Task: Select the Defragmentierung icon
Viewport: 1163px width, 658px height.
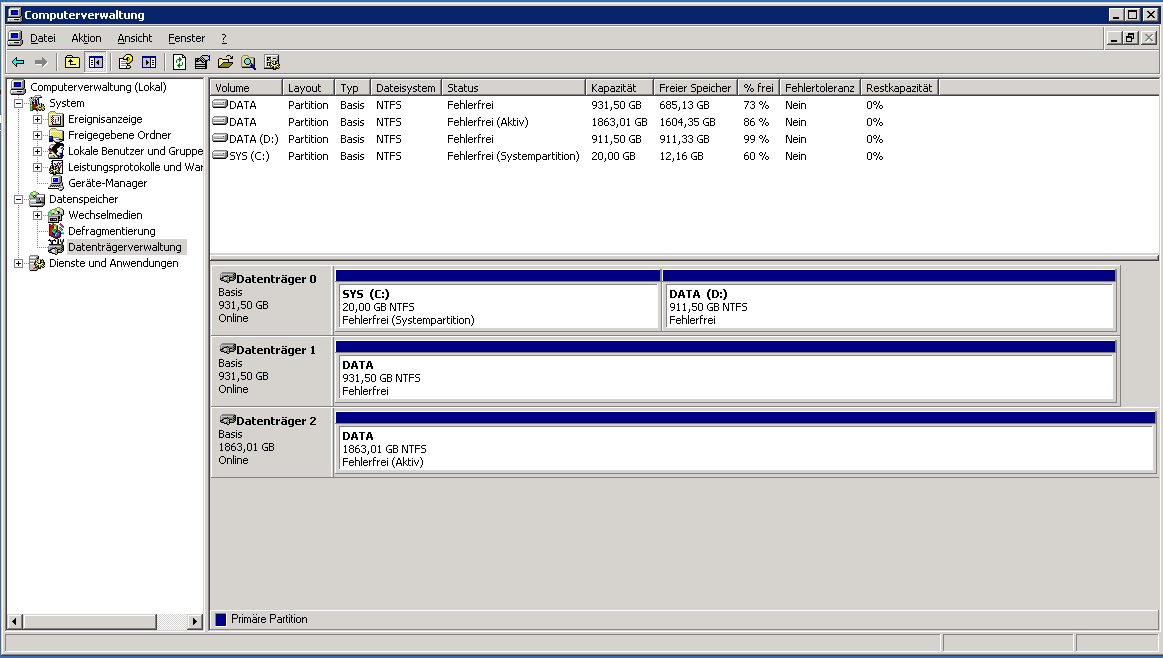Action: tap(56, 231)
